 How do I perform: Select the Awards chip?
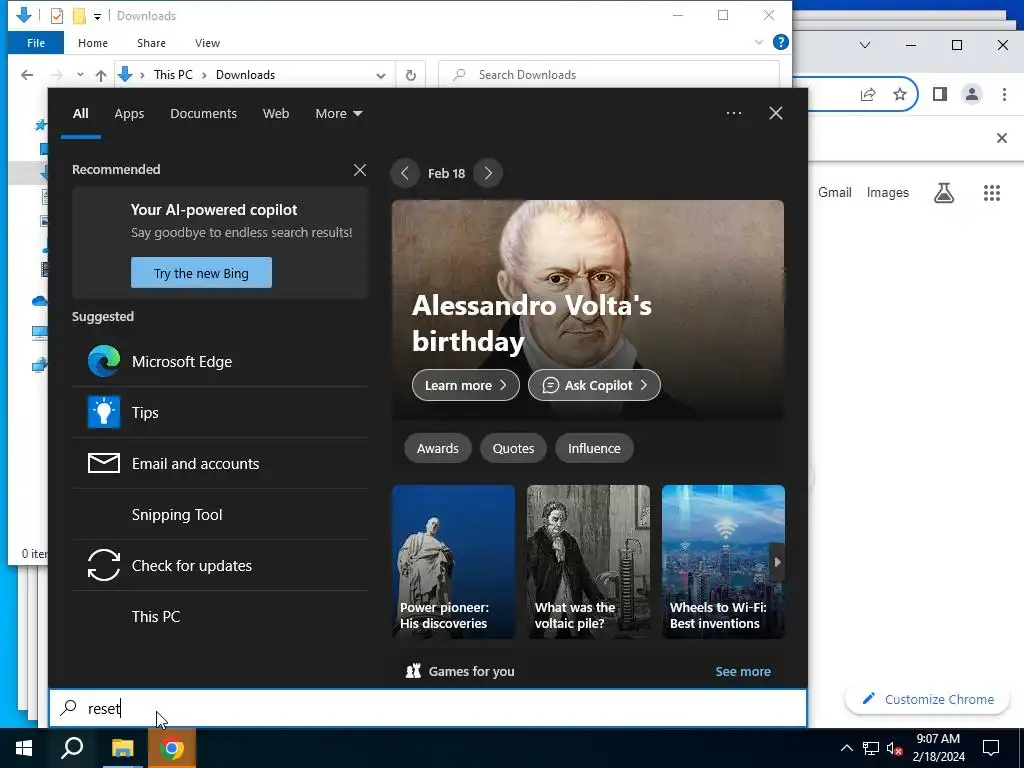click(438, 449)
